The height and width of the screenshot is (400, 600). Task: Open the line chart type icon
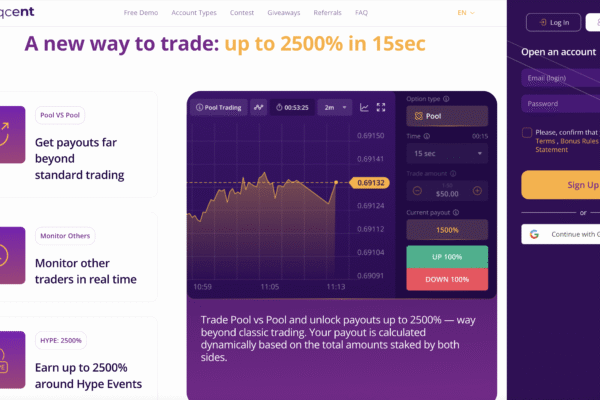364,108
